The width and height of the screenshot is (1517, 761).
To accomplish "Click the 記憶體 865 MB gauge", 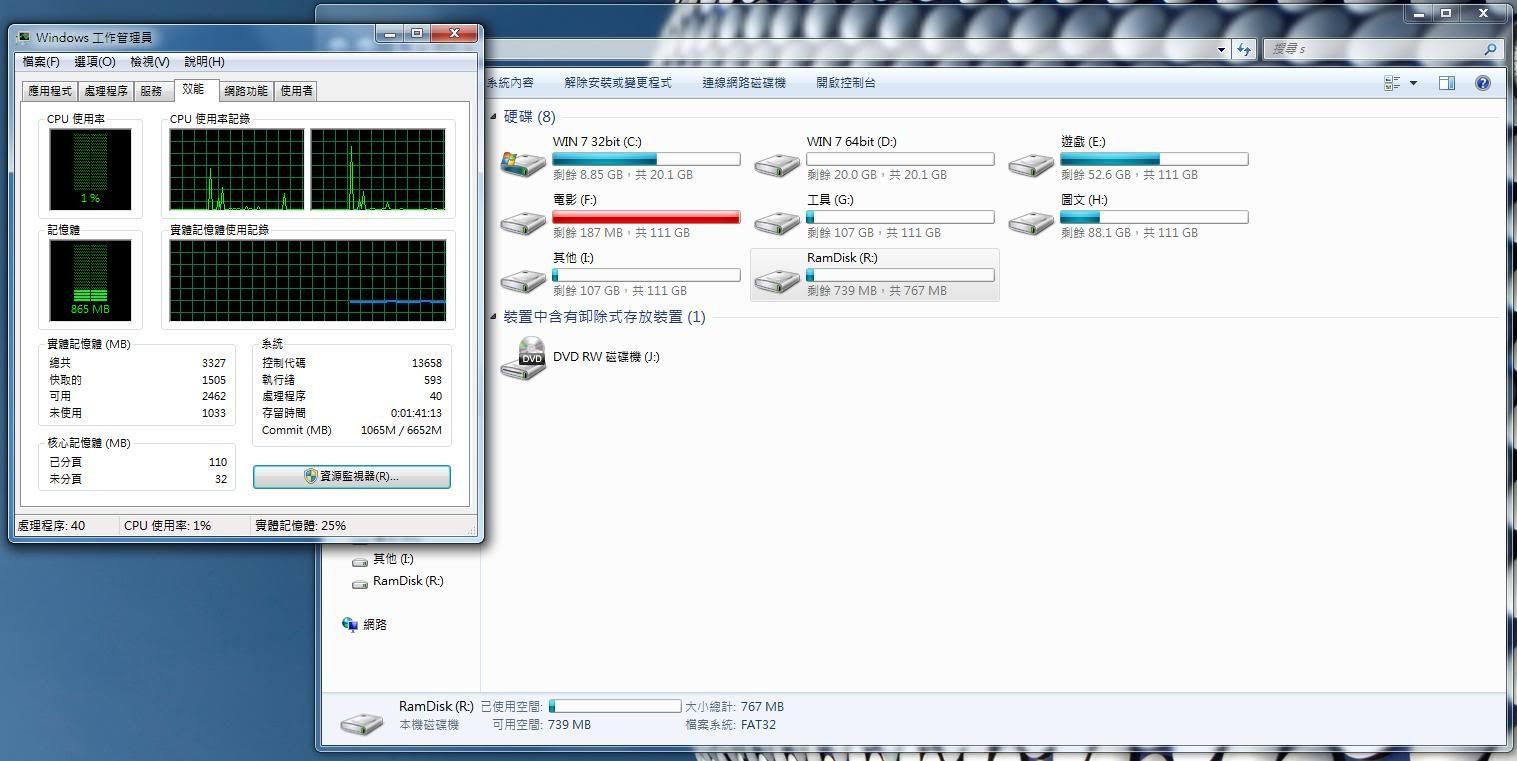I will coord(91,280).
